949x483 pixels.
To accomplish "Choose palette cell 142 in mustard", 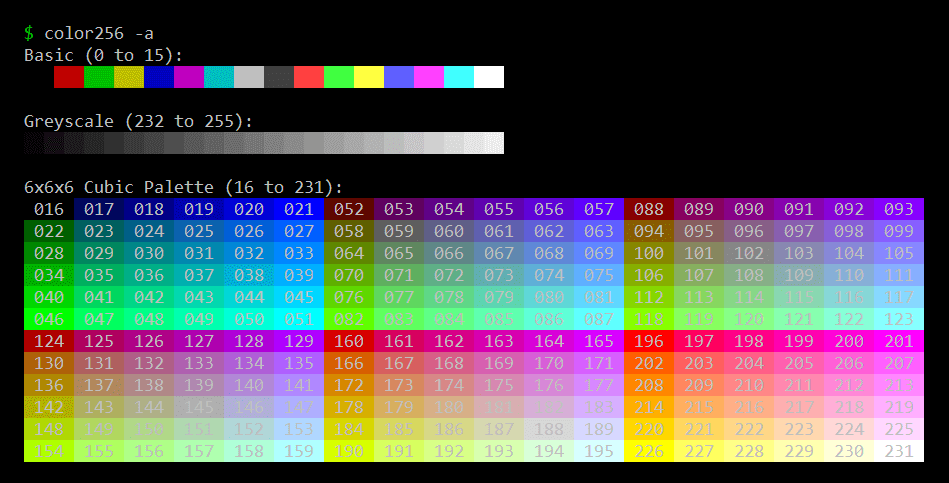I will click(49, 407).
